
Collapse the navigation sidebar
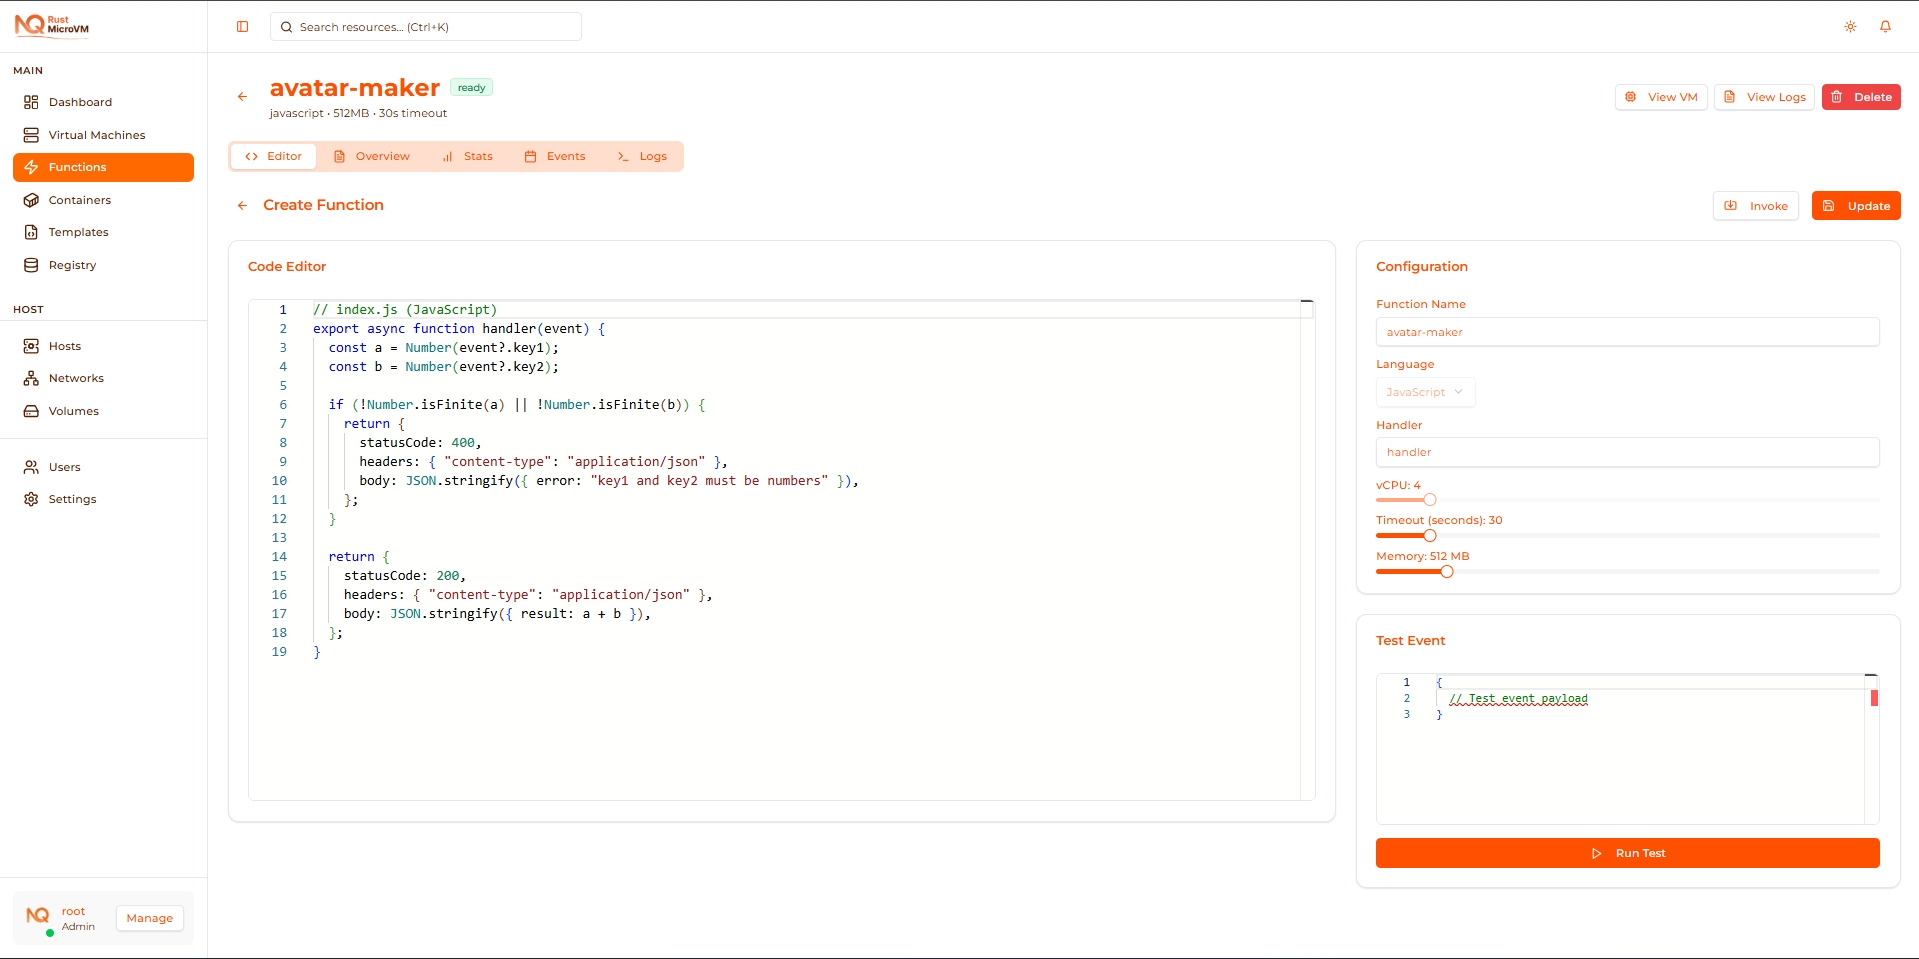tap(242, 27)
